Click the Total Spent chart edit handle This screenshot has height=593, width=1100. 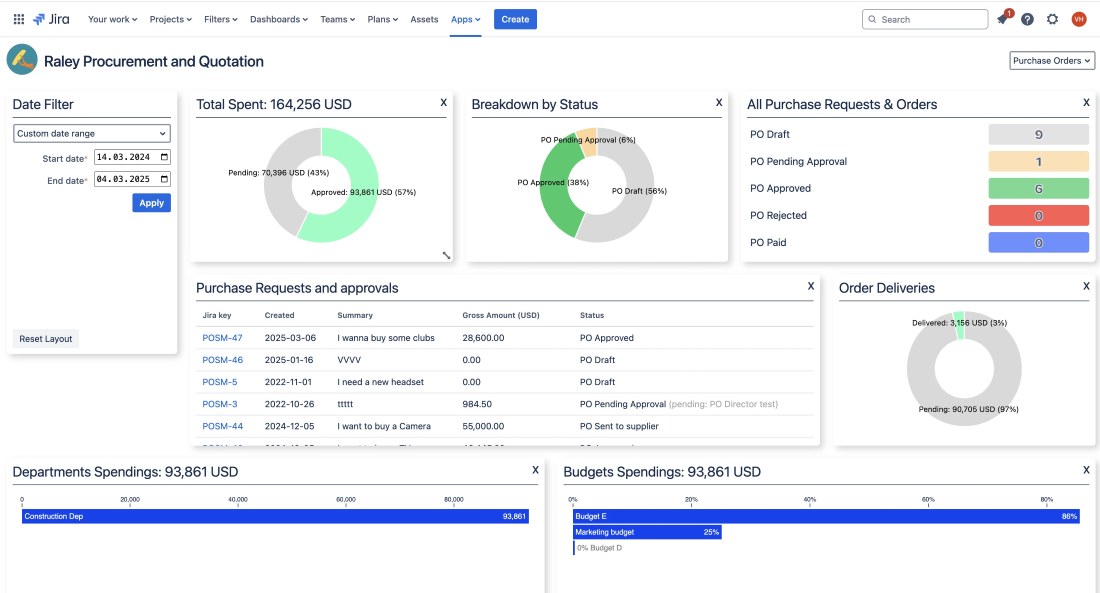pos(444,253)
